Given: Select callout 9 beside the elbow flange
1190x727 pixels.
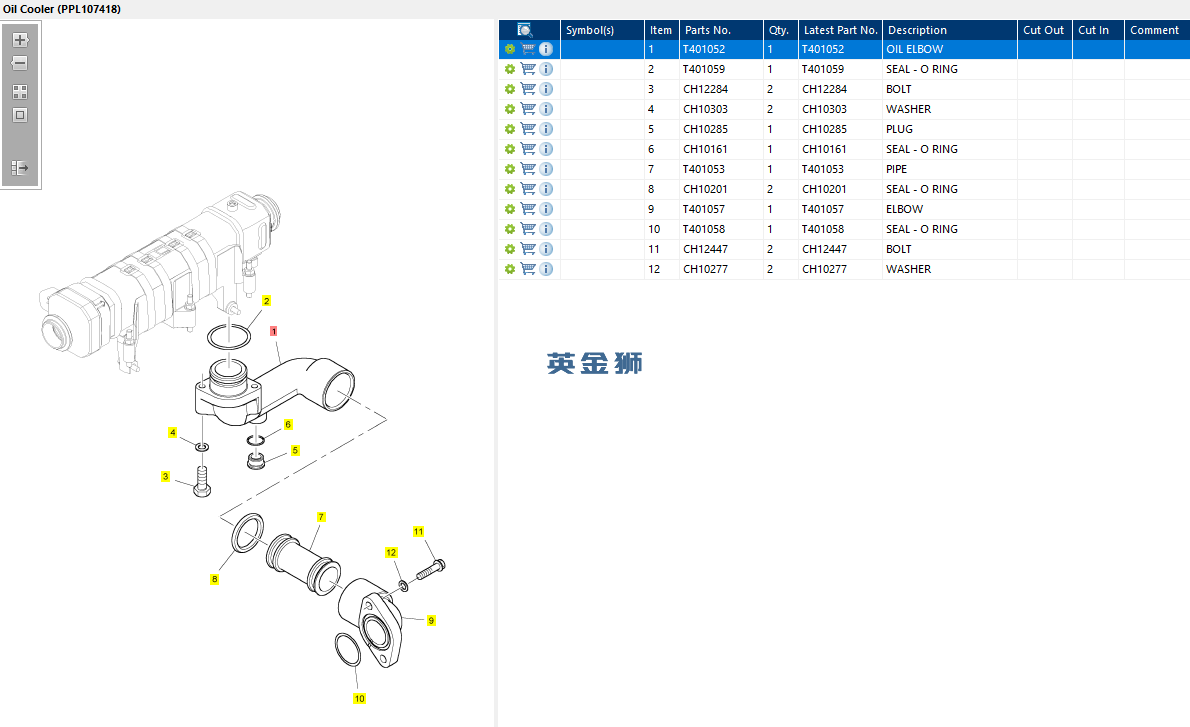Looking at the screenshot, I should [431, 620].
